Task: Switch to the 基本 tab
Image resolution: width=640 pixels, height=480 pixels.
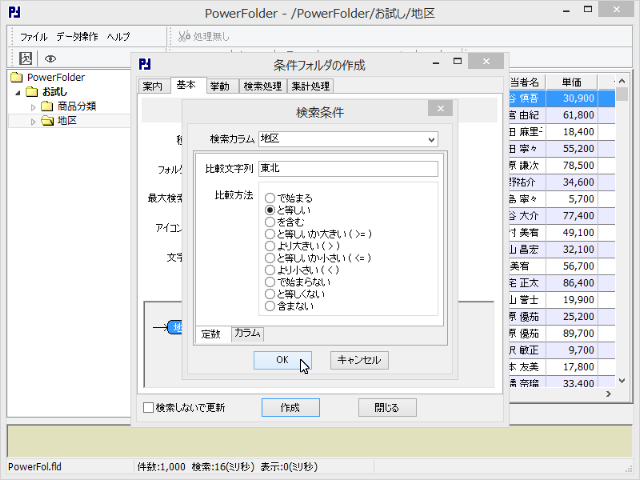Action: tap(186, 85)
